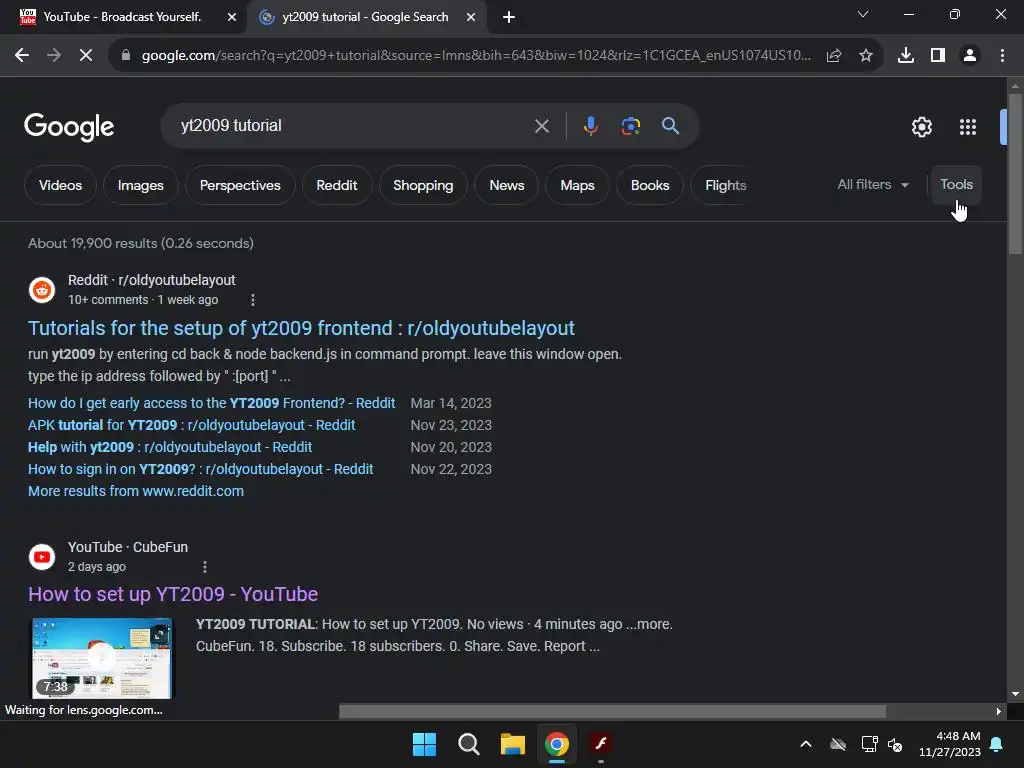Go to Google homepage via logo
1024x768 pixels.
point(69,127)
